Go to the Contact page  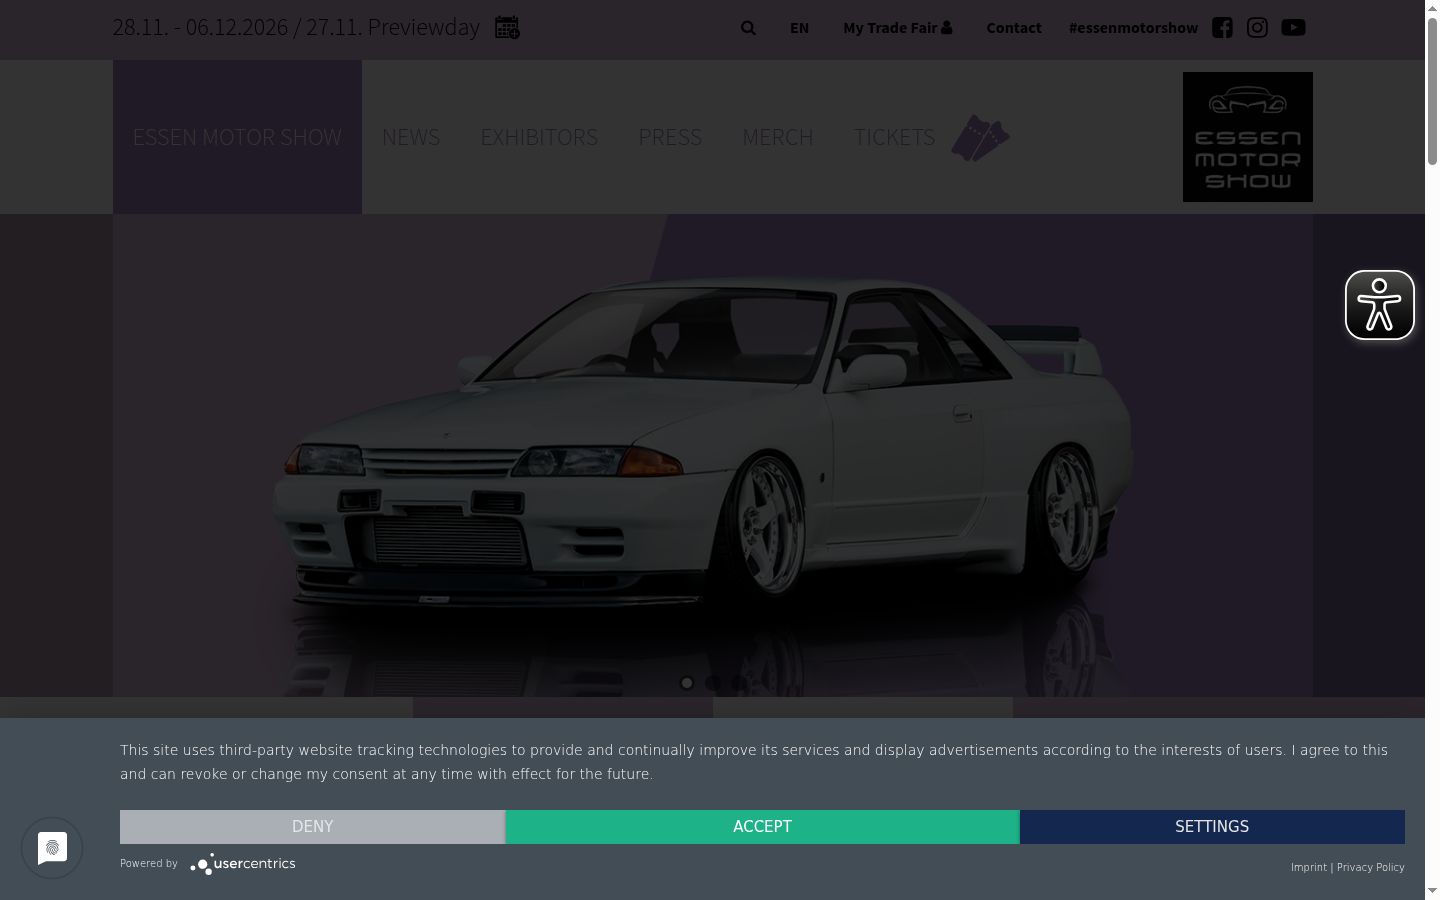click(1014, 28)
